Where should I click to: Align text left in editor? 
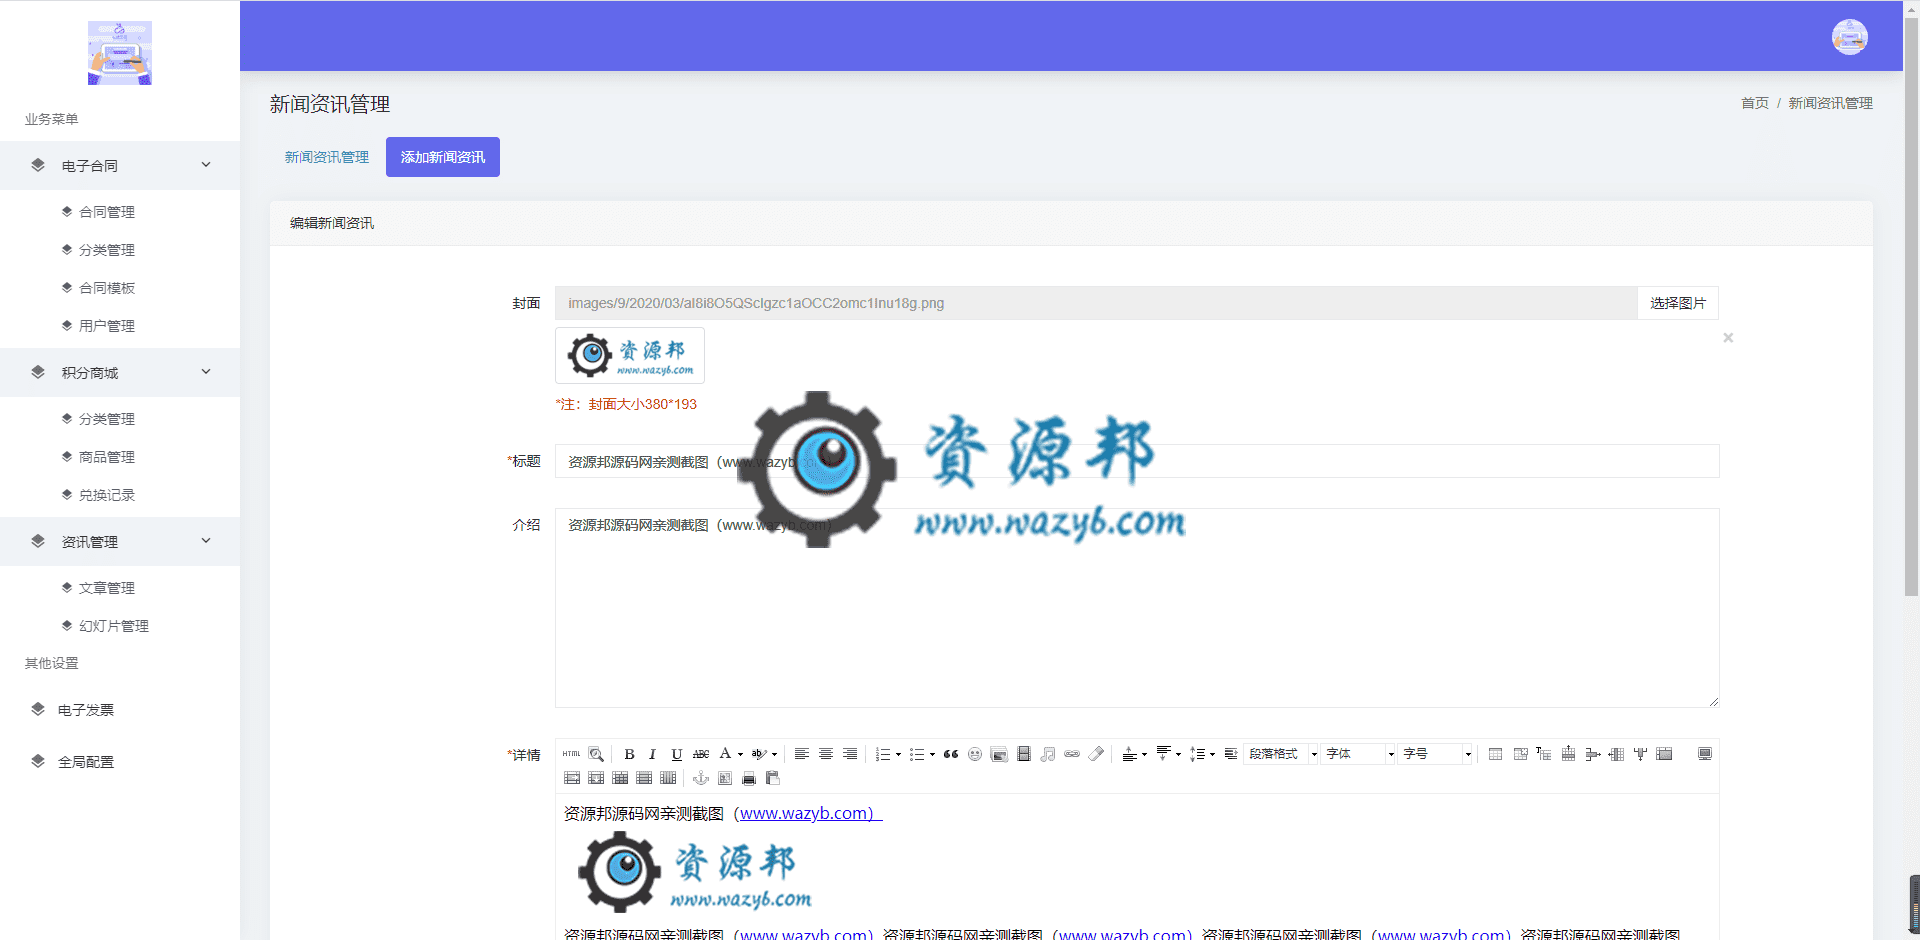pyautogui.click(x=802, y=754)
